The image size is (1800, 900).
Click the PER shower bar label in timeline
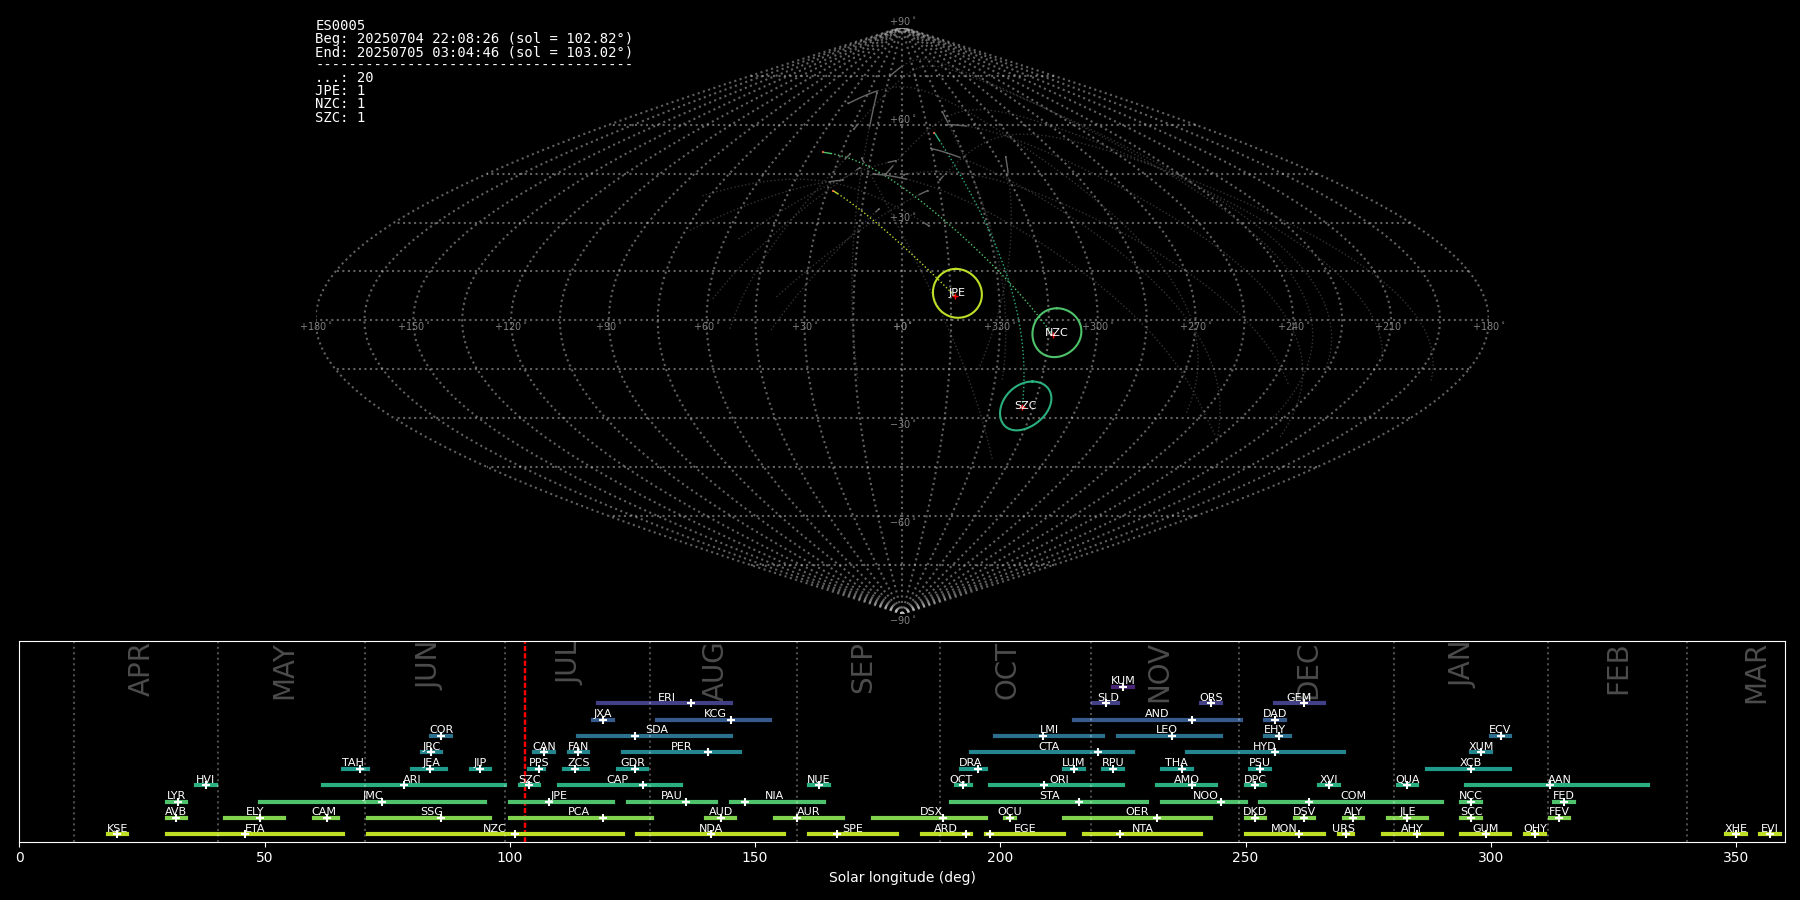pyautogui.click(x=681, y=747)
